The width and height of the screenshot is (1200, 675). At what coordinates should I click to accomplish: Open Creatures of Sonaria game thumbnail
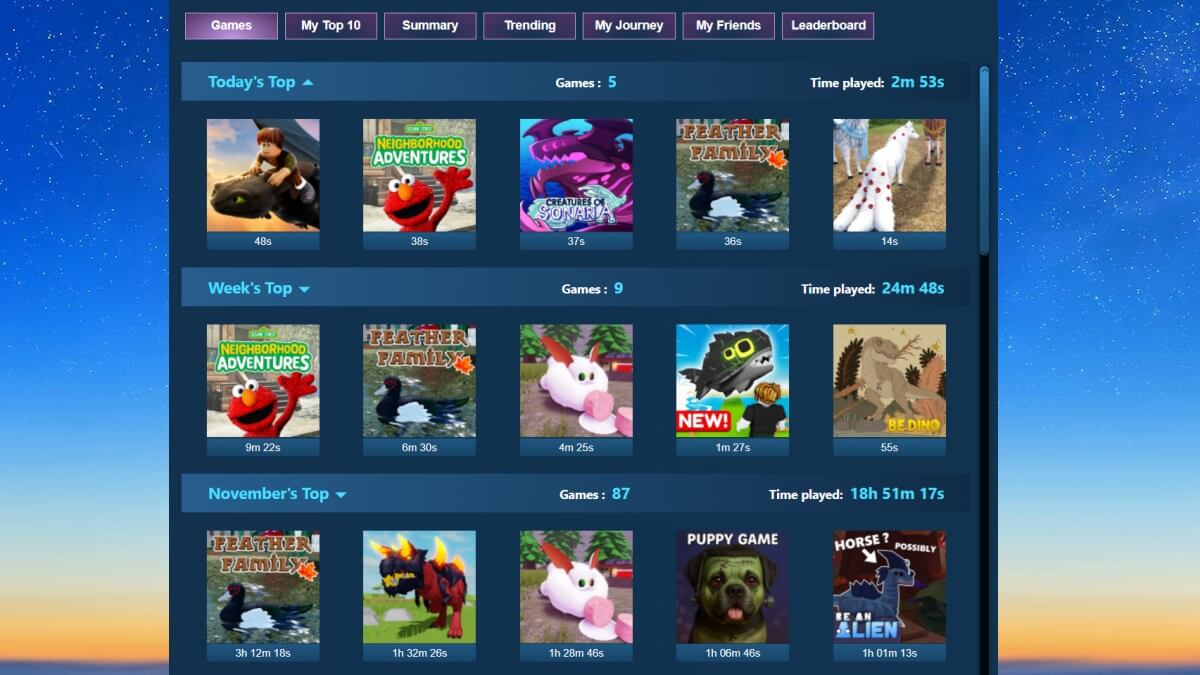tap(576, 176)
